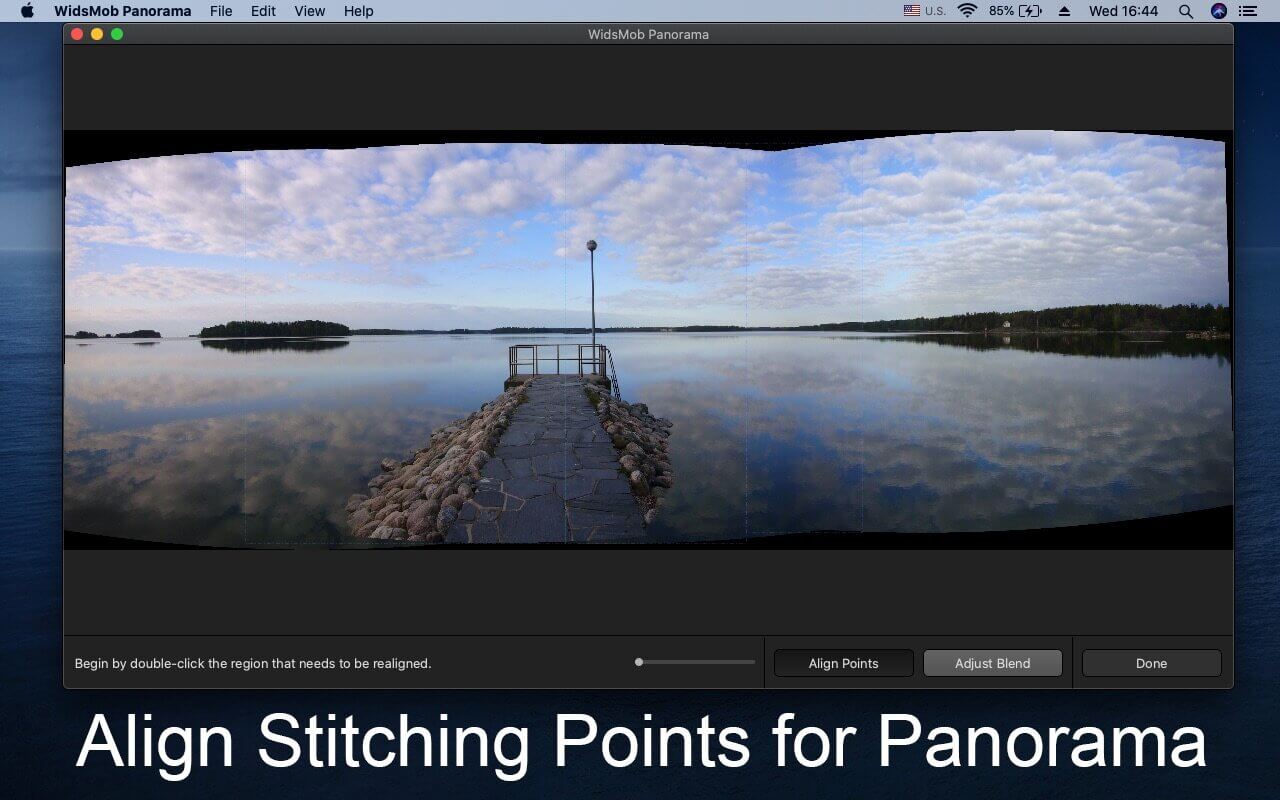Open the Notification Center icon
This screenshot has height=800, width=1280.
tap(1247, 11)
